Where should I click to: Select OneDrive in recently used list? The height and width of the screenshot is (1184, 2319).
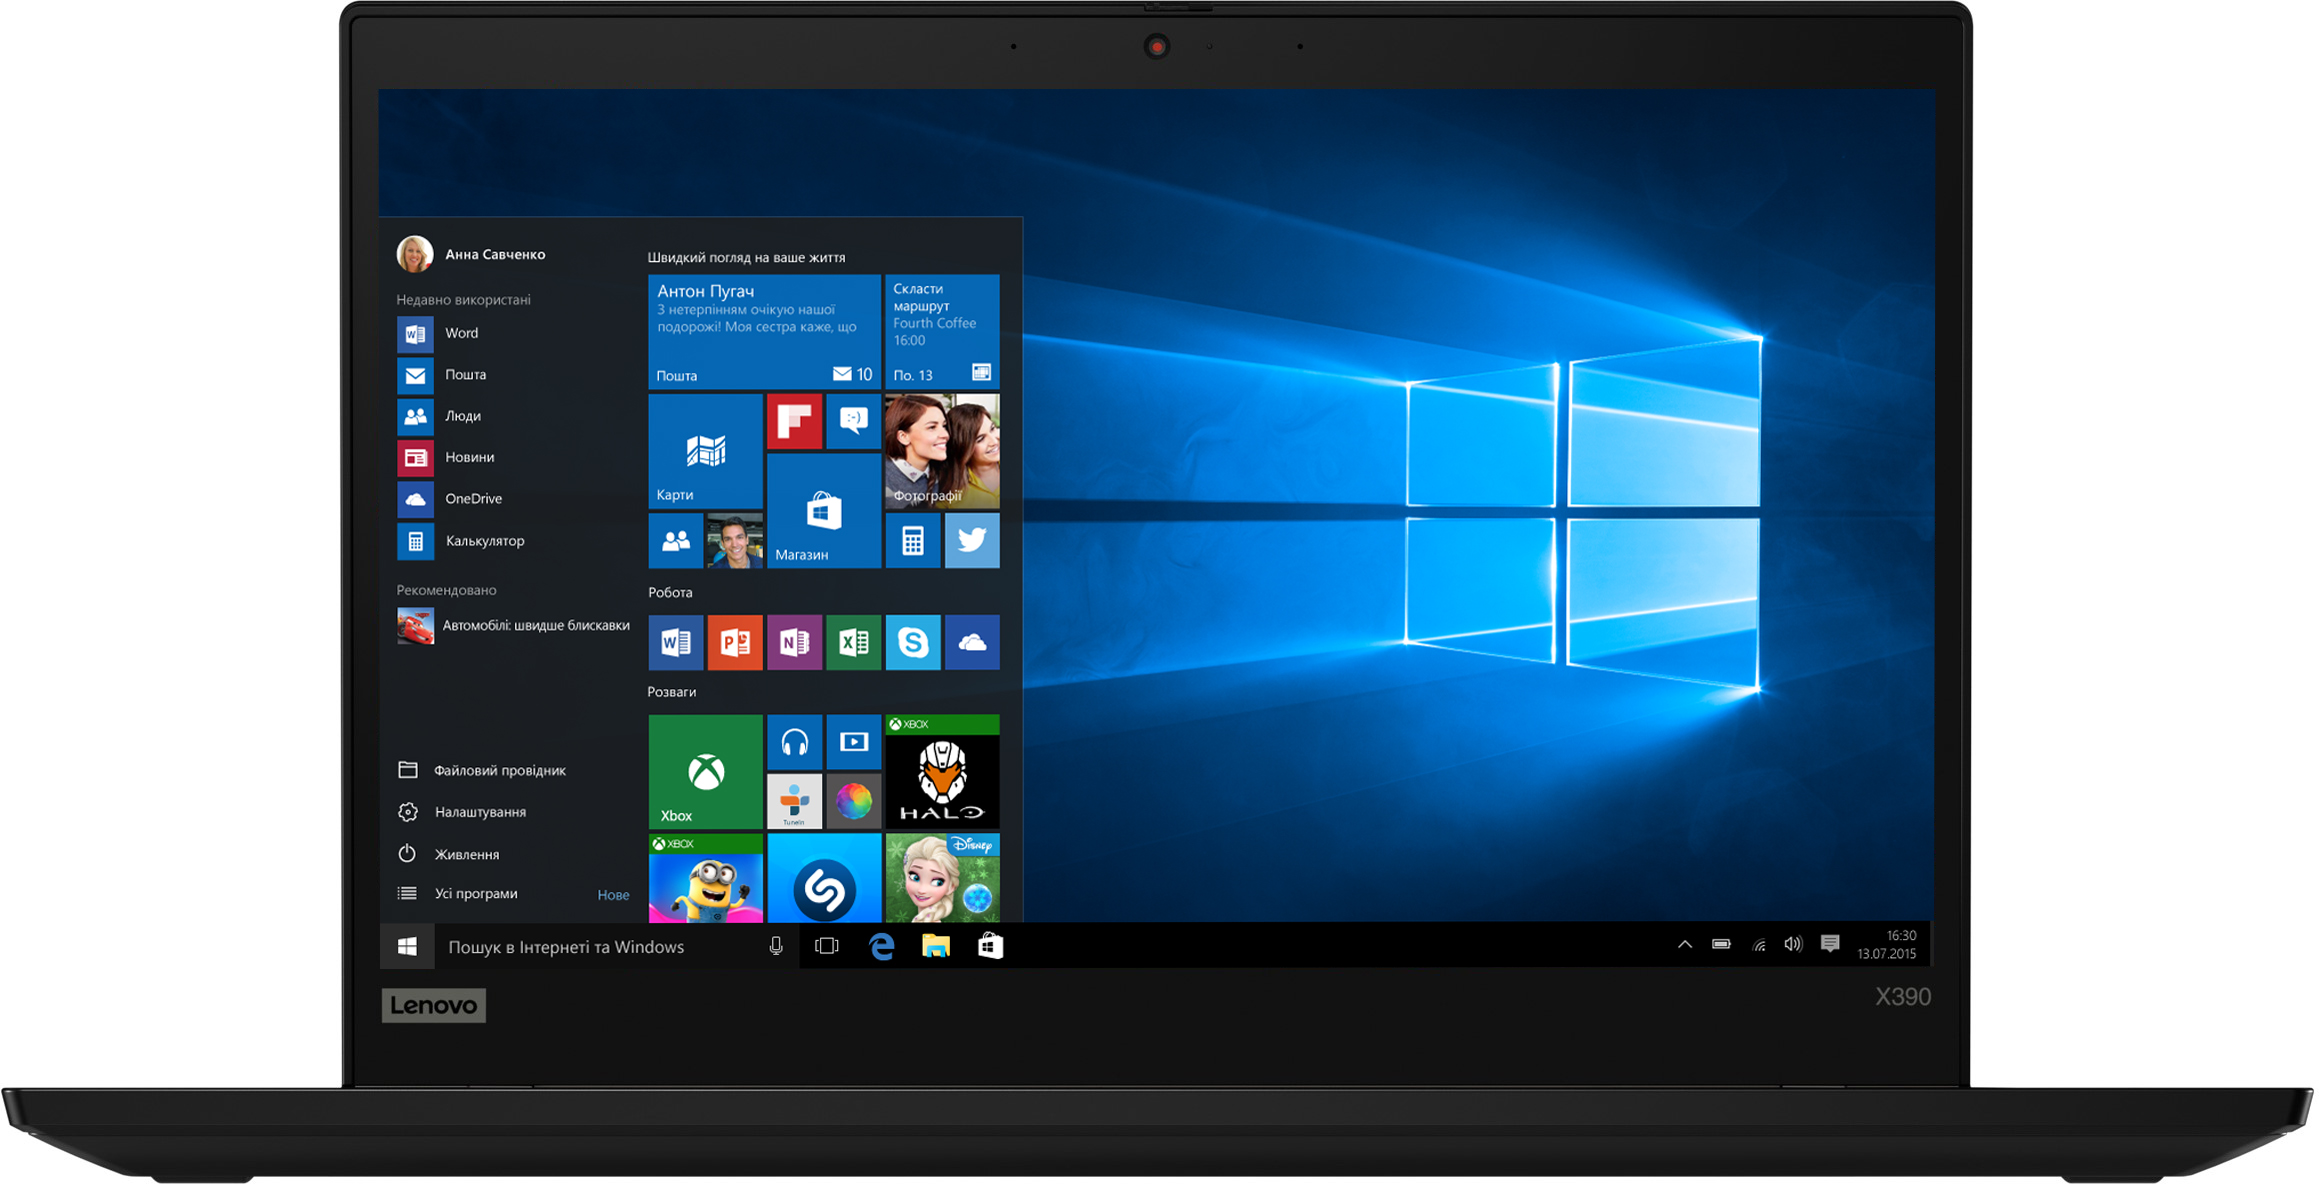pyautogui.click(x=473, y=499)
